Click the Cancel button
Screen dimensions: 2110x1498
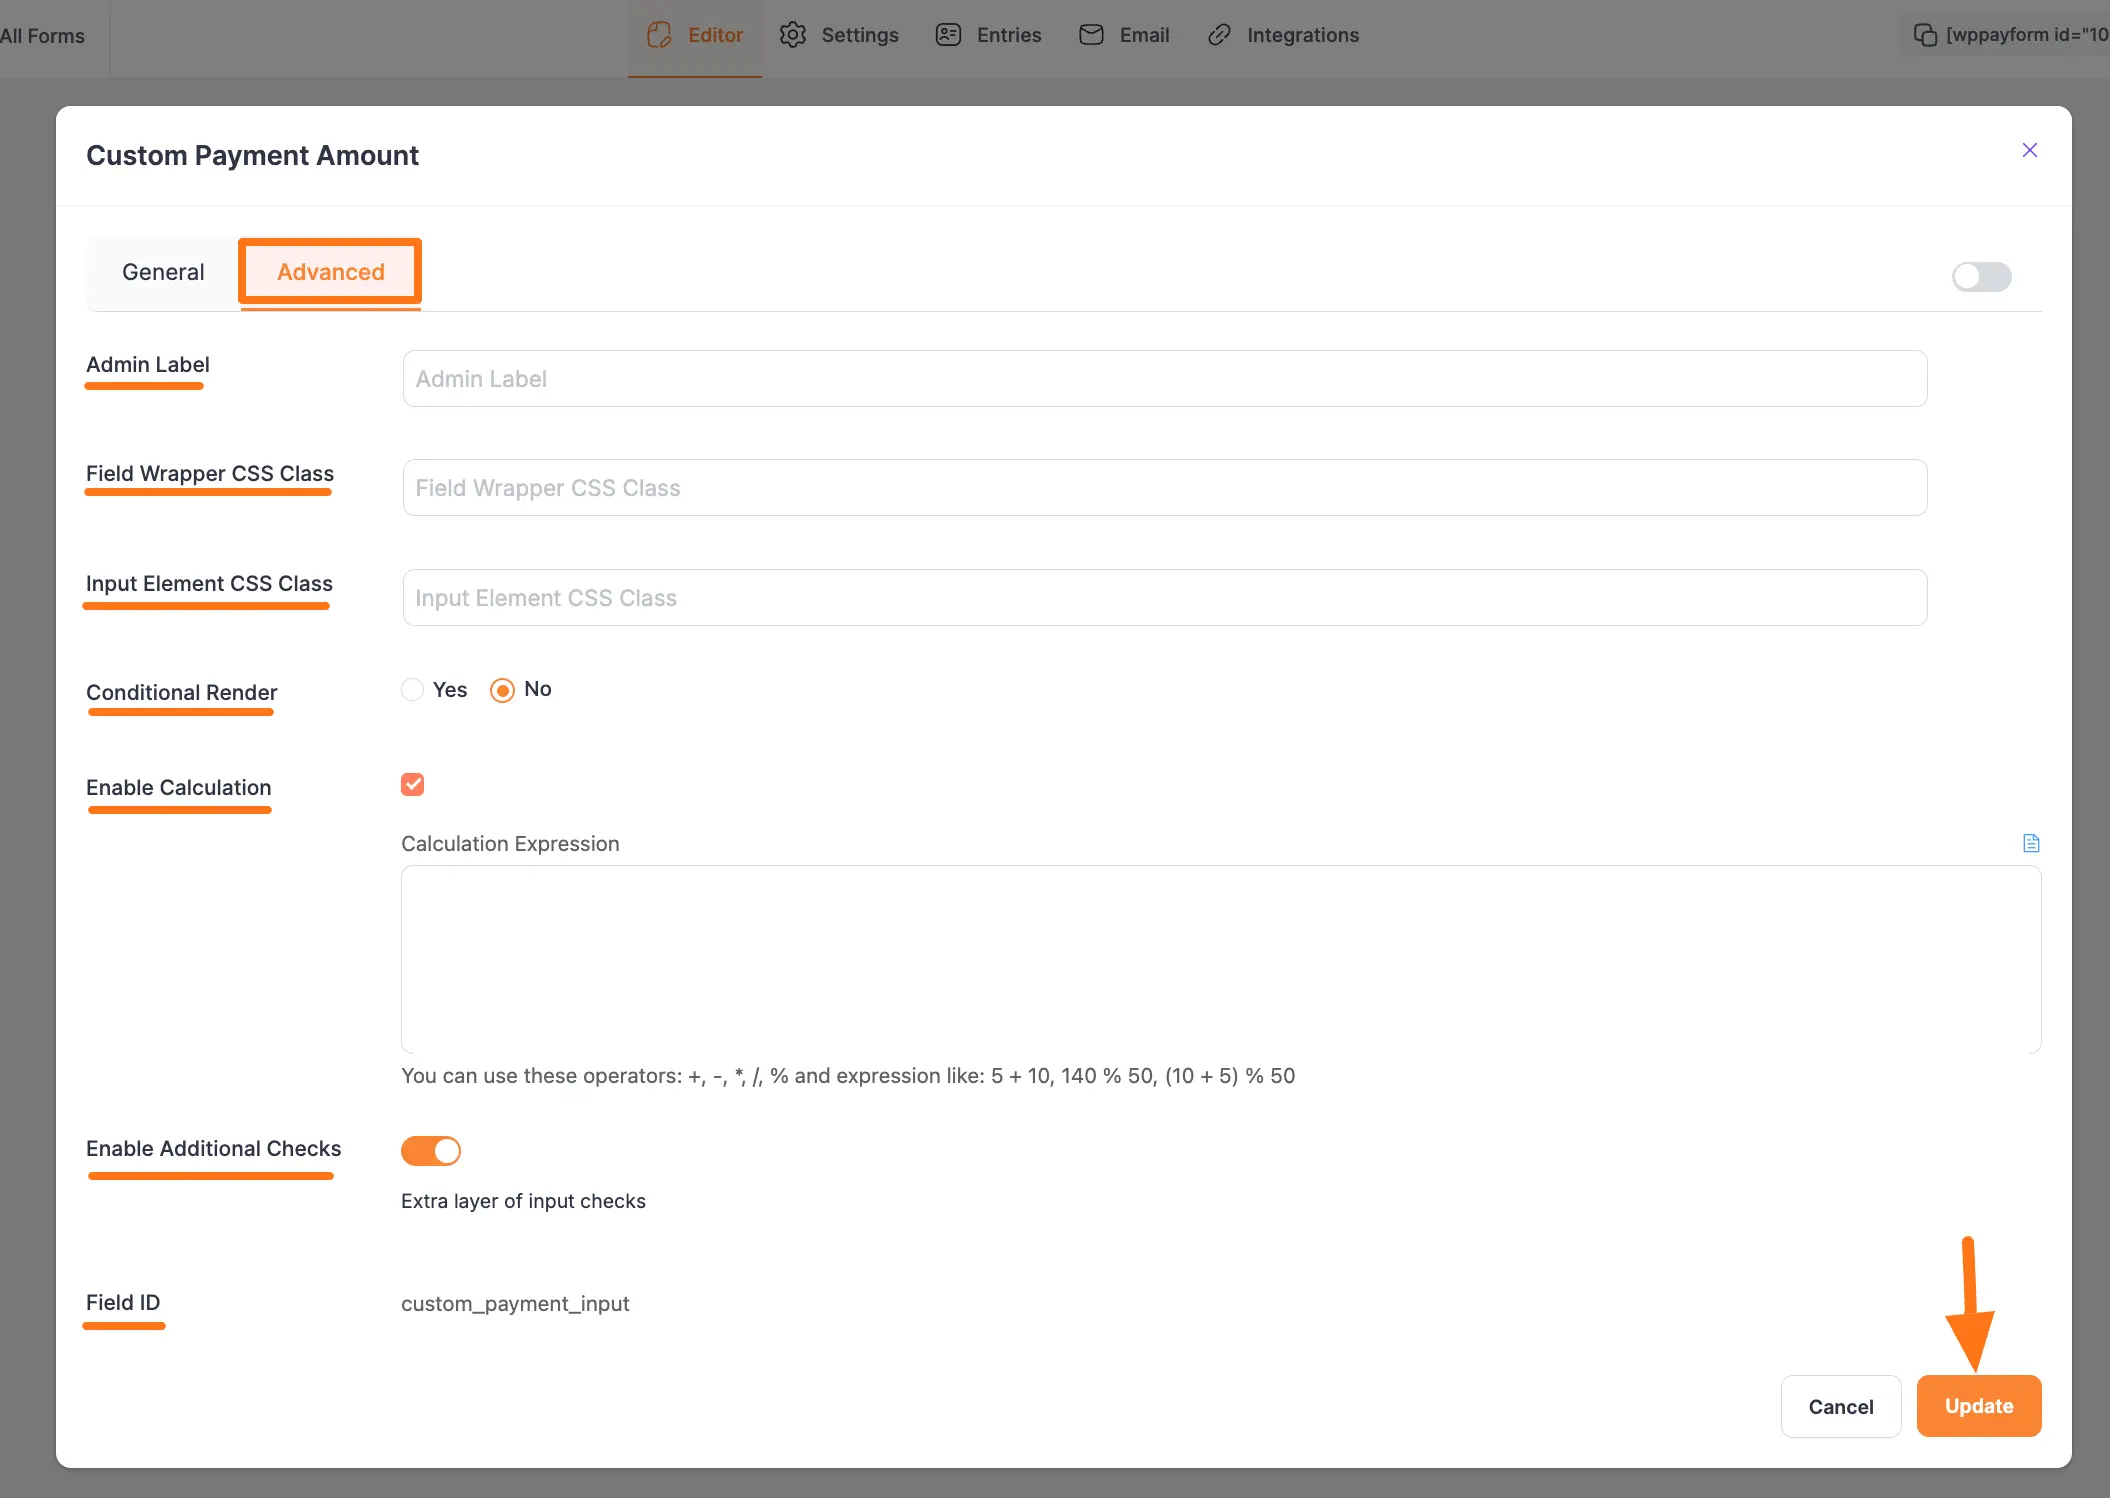(1840, 1407)
